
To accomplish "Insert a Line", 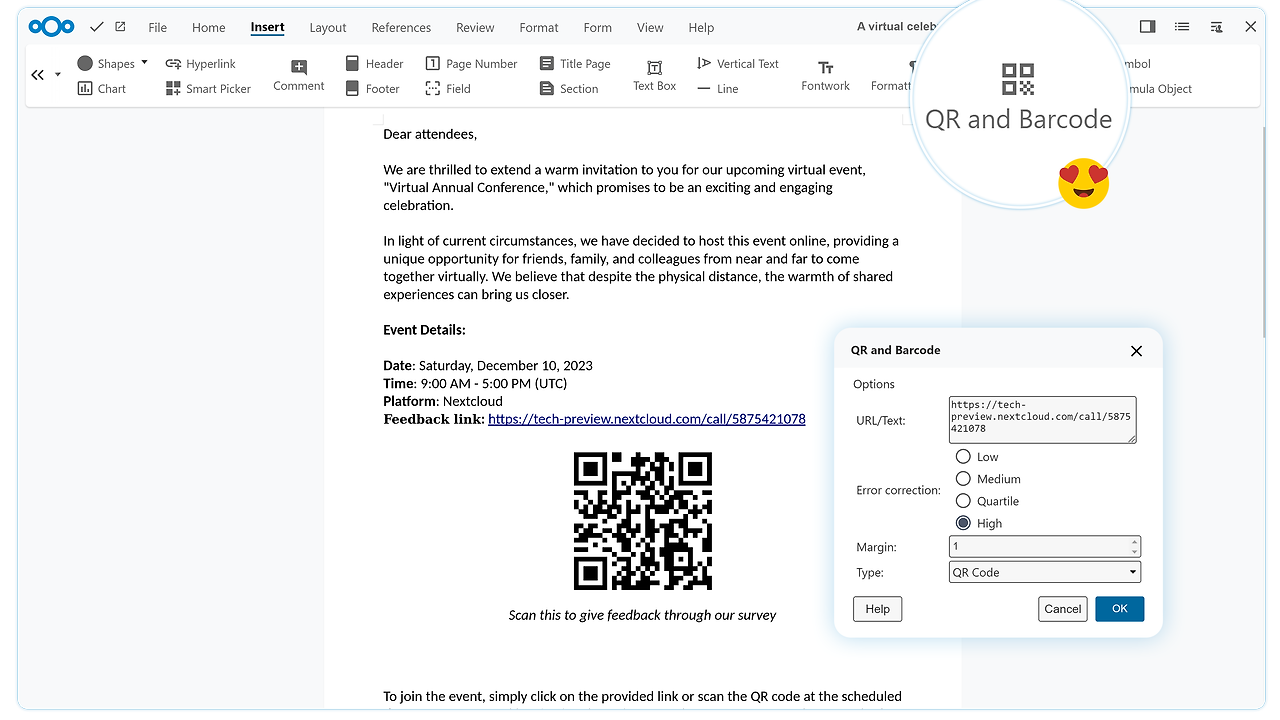I will pyautogui.click(x=718, y=88).
